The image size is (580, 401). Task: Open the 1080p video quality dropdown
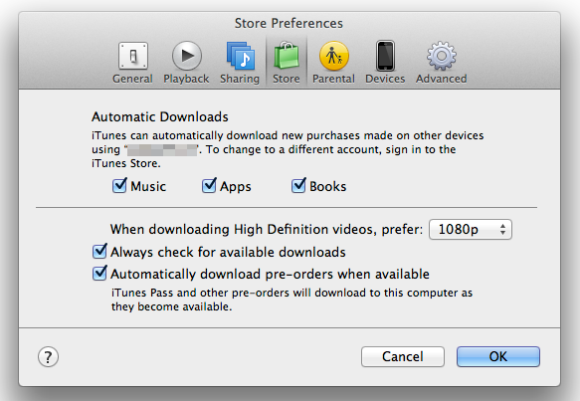tap(470, 230)
